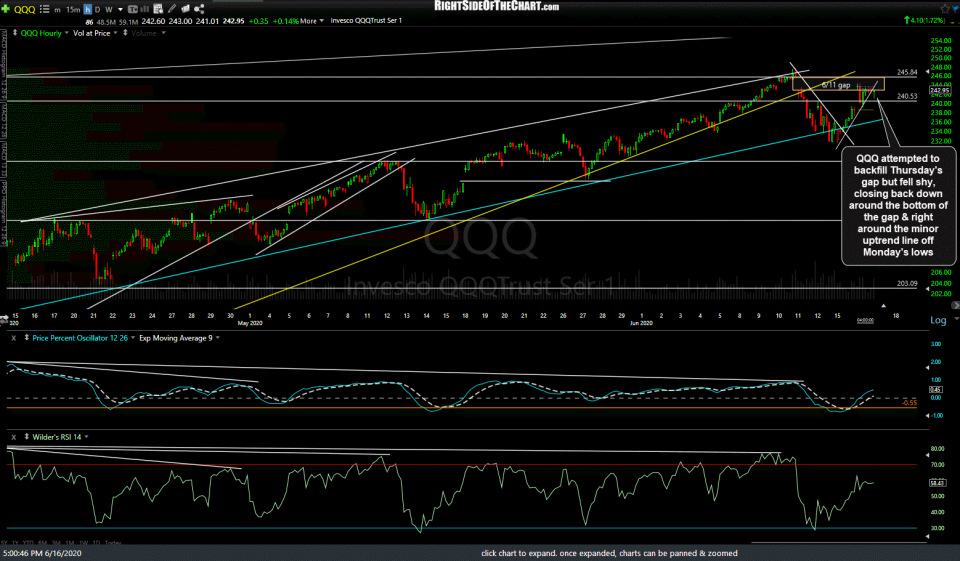The width and height of the screenshot is (960, 561).
Task: Click the small up triangle above time axis
Action: pyautogui.click(x=883, y=305)
